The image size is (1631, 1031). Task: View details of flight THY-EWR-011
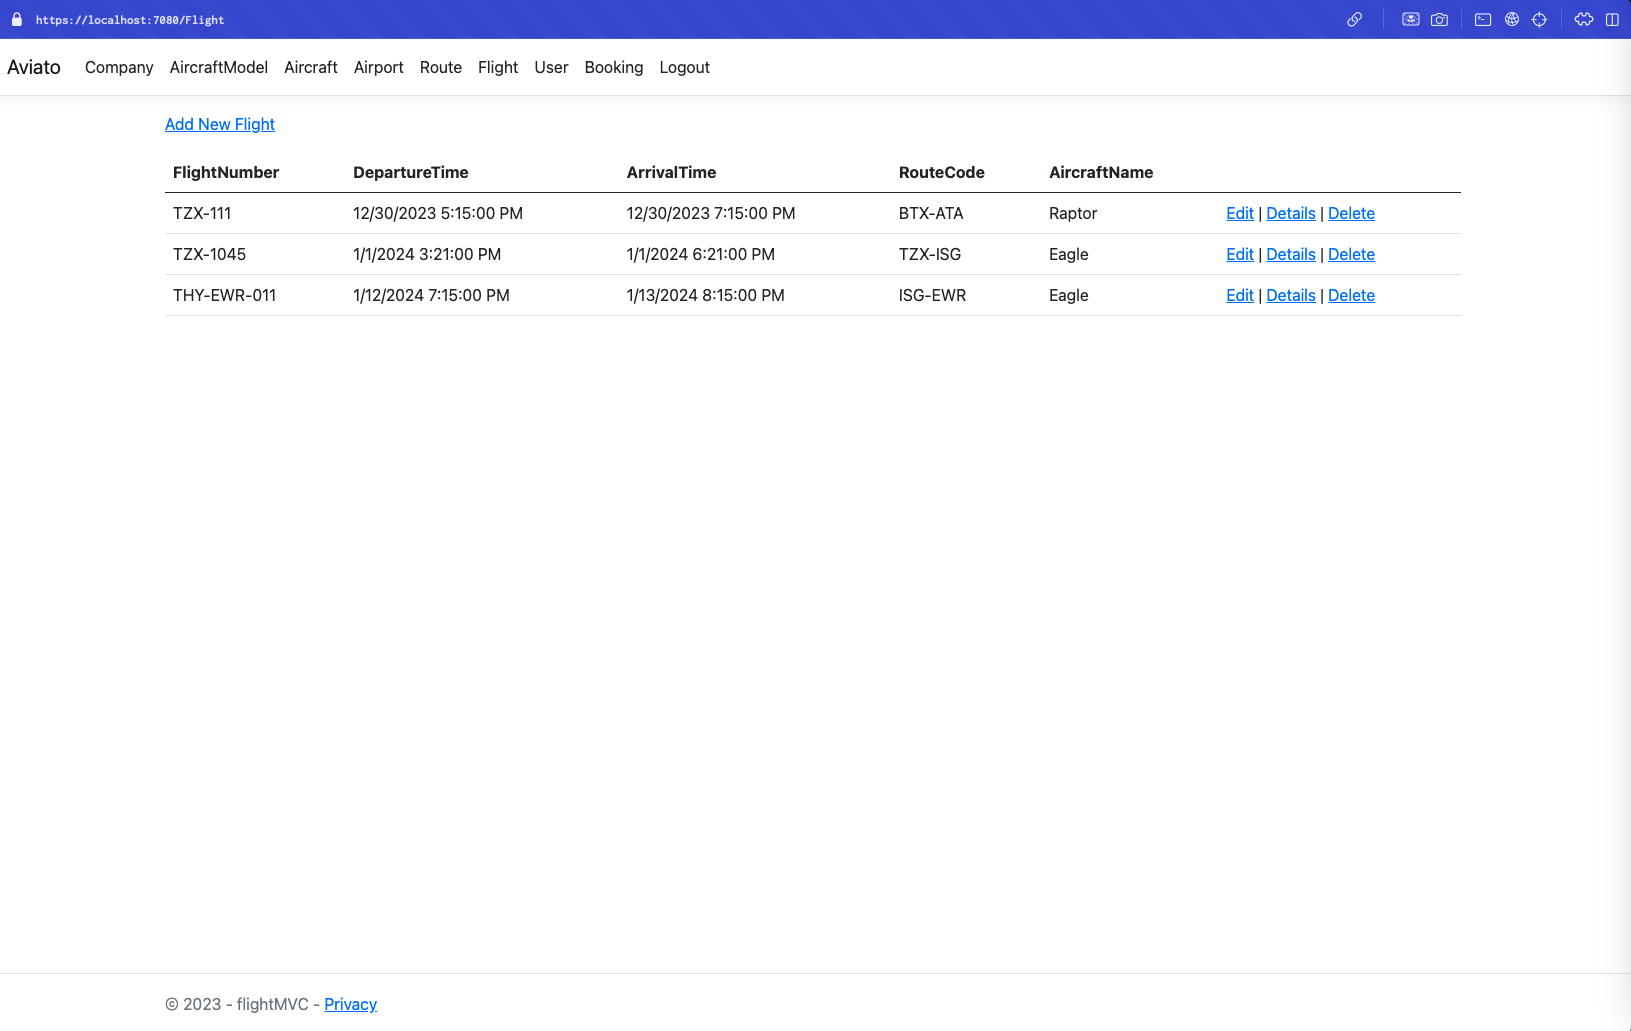pos(1291,295)
